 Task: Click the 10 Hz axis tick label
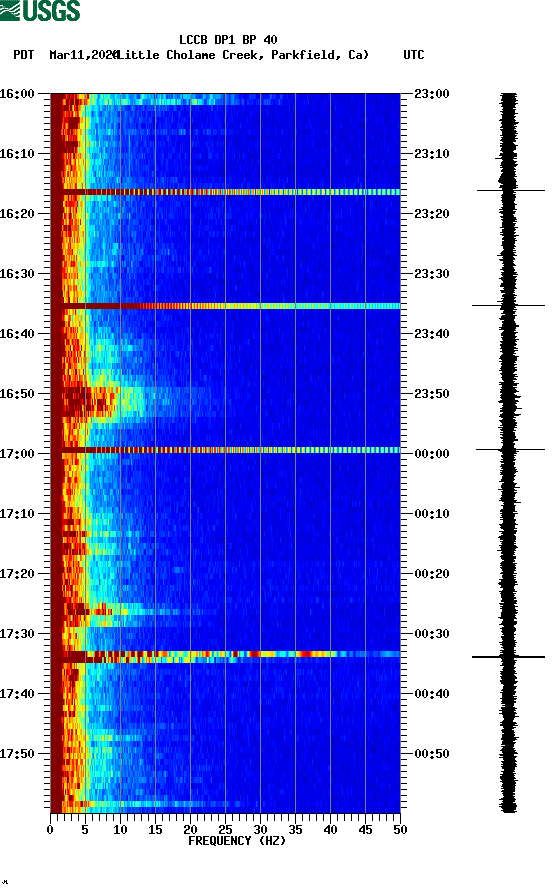(120, 830)
